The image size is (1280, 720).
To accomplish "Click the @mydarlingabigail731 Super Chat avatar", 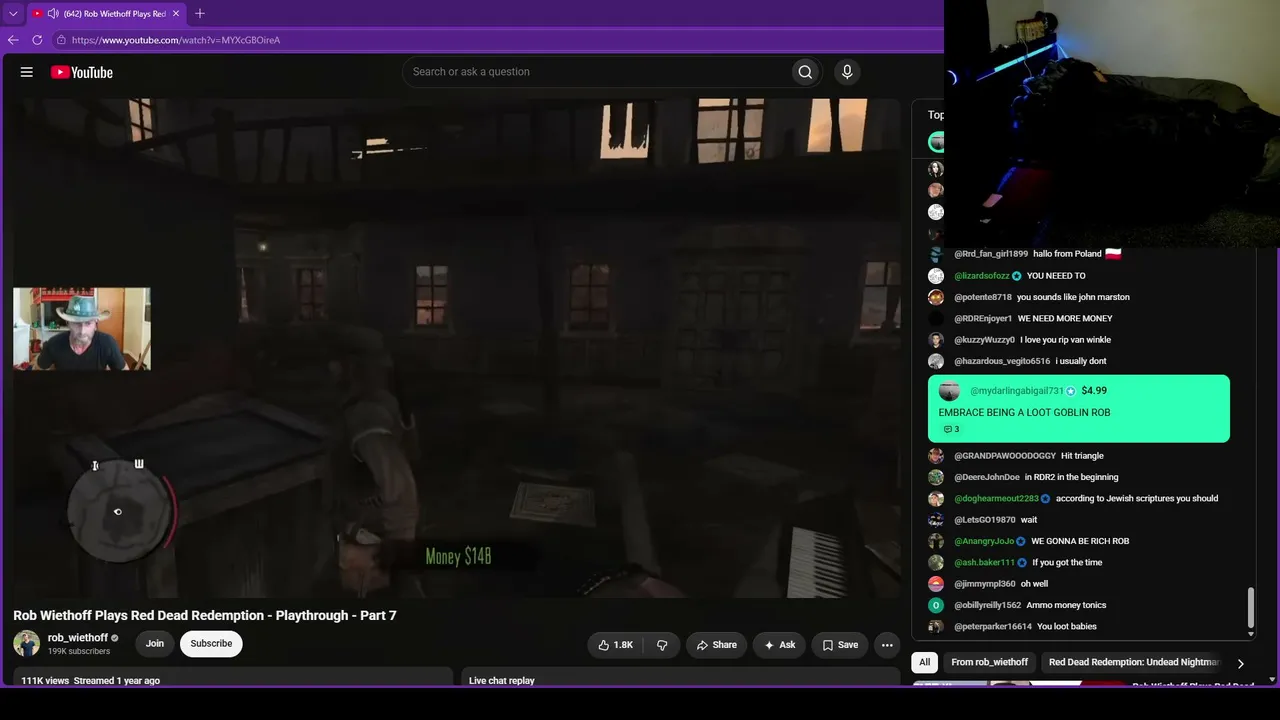I will point(950,391).
